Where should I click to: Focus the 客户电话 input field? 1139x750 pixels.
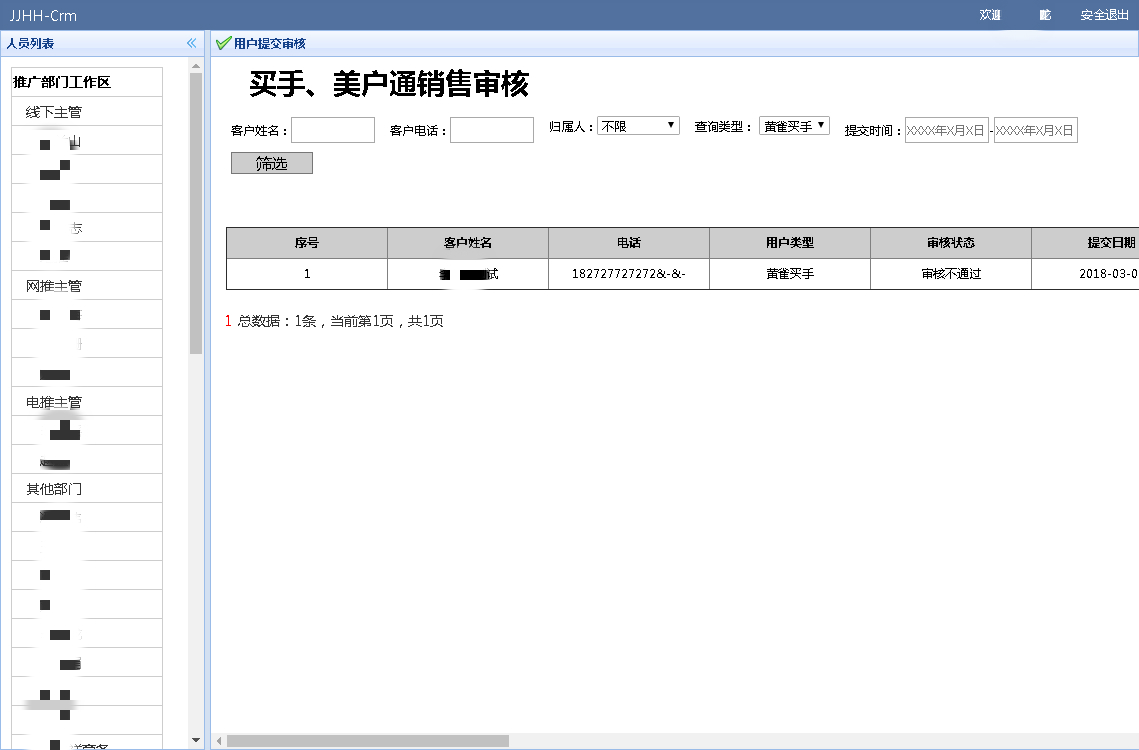[x=491, y=130]
